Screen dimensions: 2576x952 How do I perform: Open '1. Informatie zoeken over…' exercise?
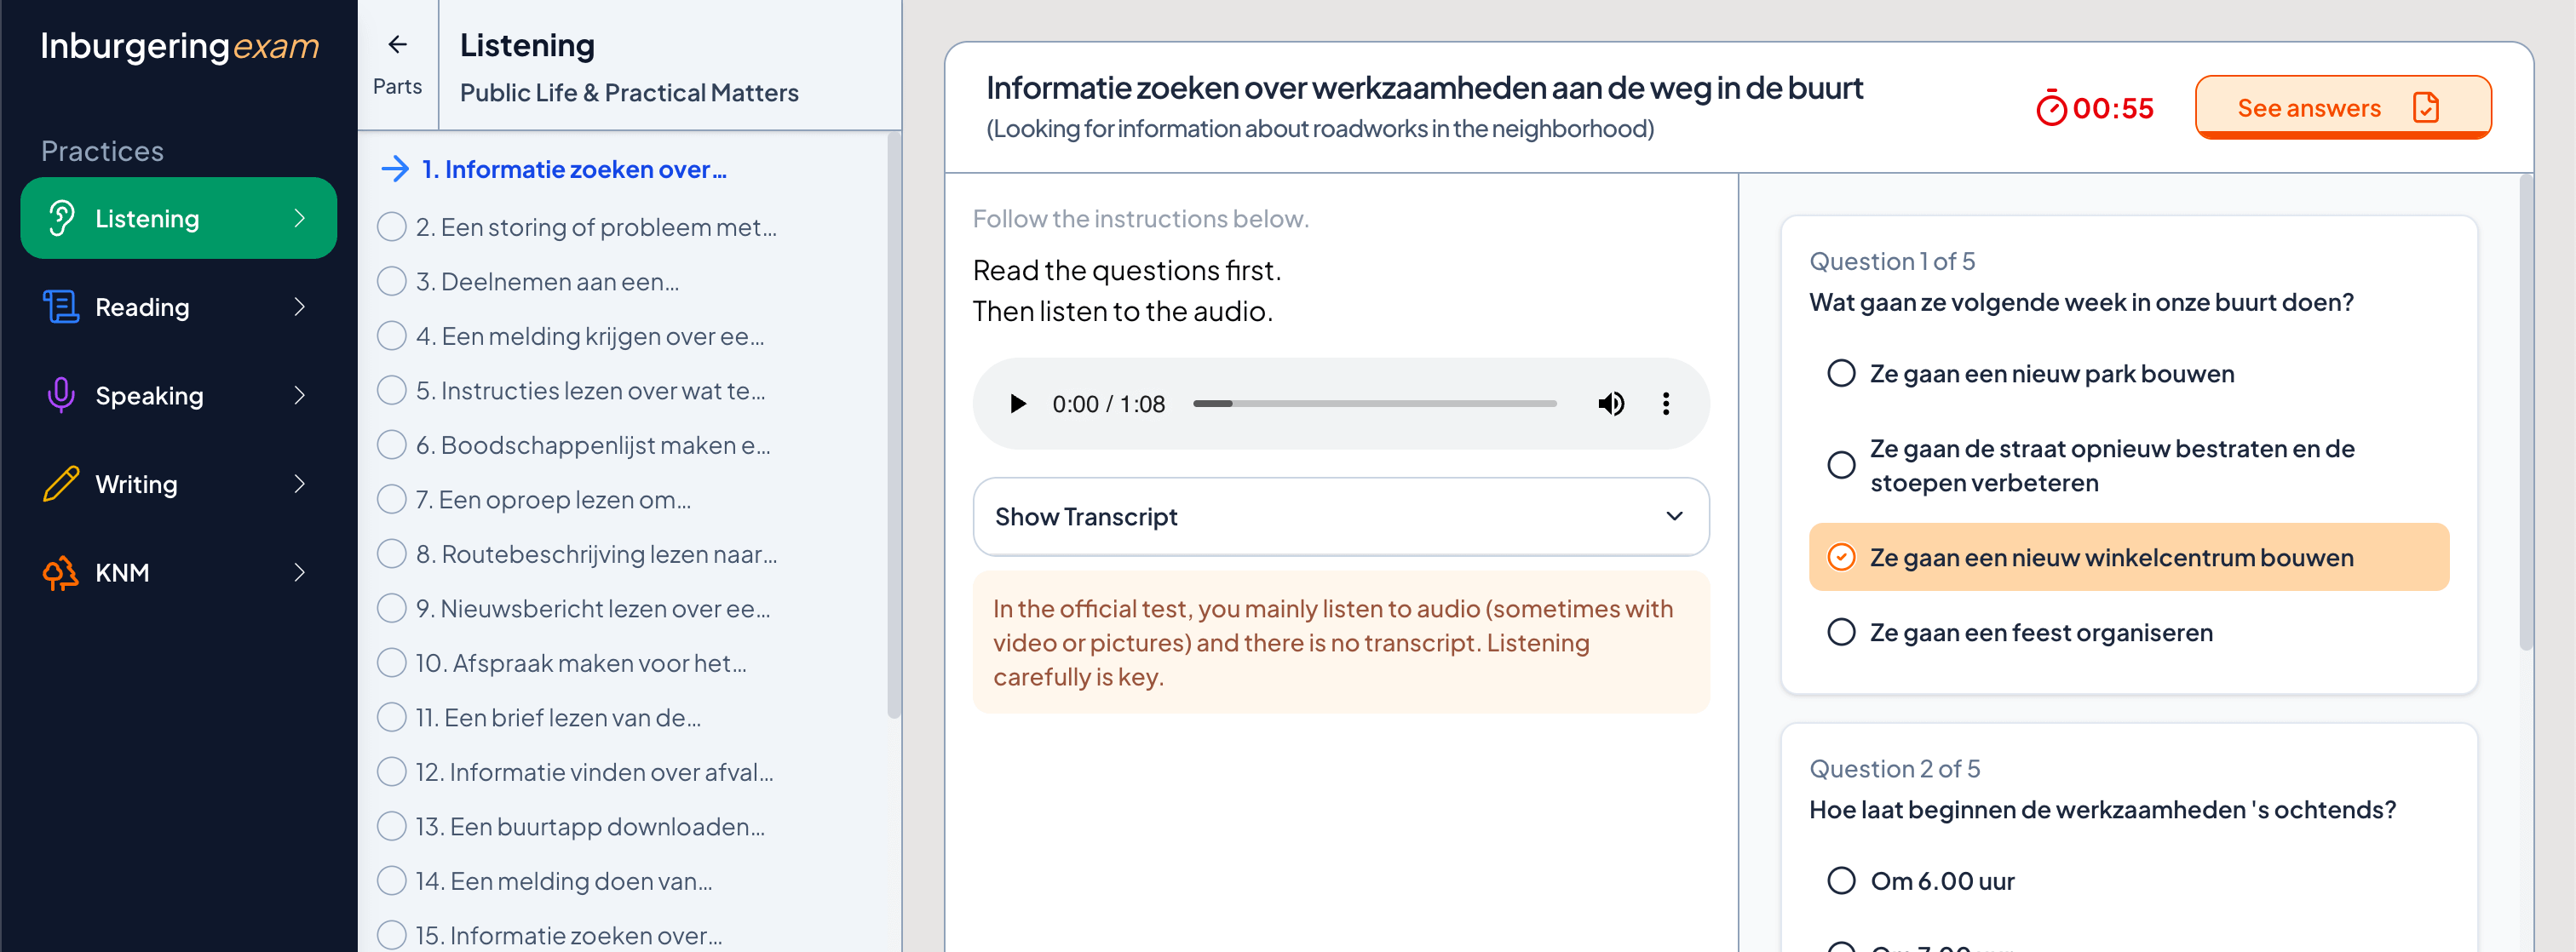pyautogui.click(x=573, y=169)
